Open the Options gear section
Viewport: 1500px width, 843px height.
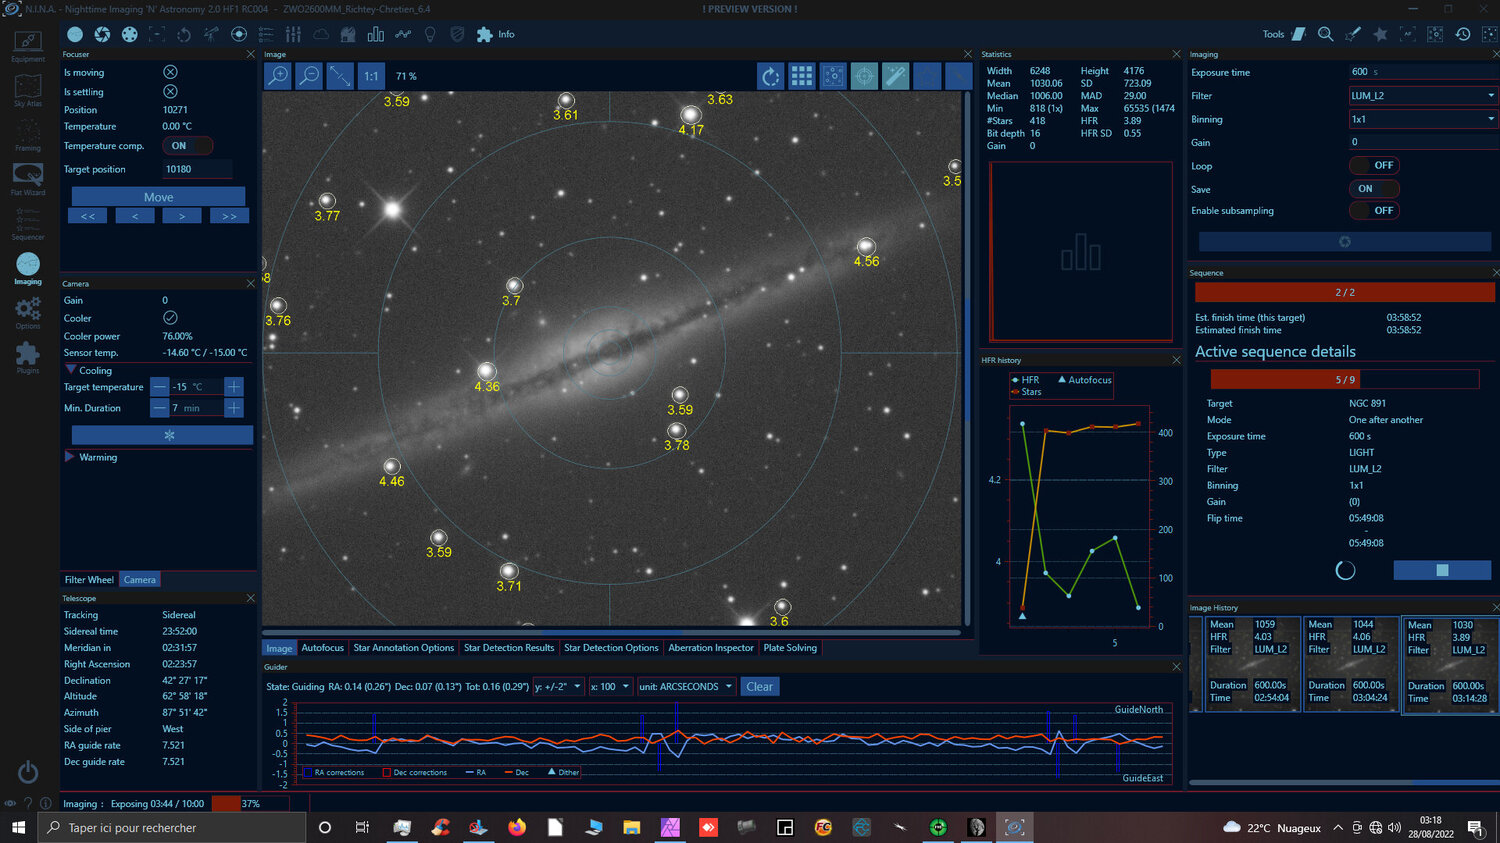click(28, 312)
